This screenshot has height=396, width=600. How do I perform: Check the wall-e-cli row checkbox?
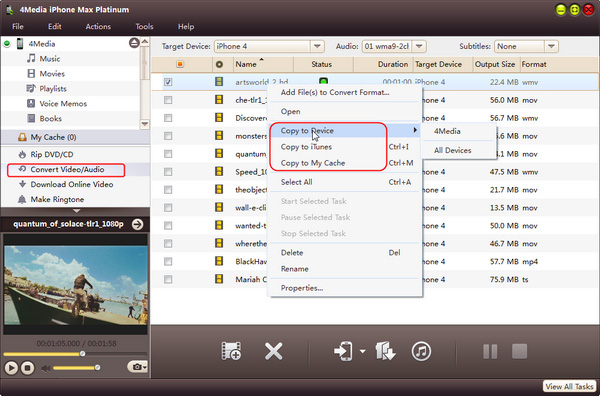(168, 208)
